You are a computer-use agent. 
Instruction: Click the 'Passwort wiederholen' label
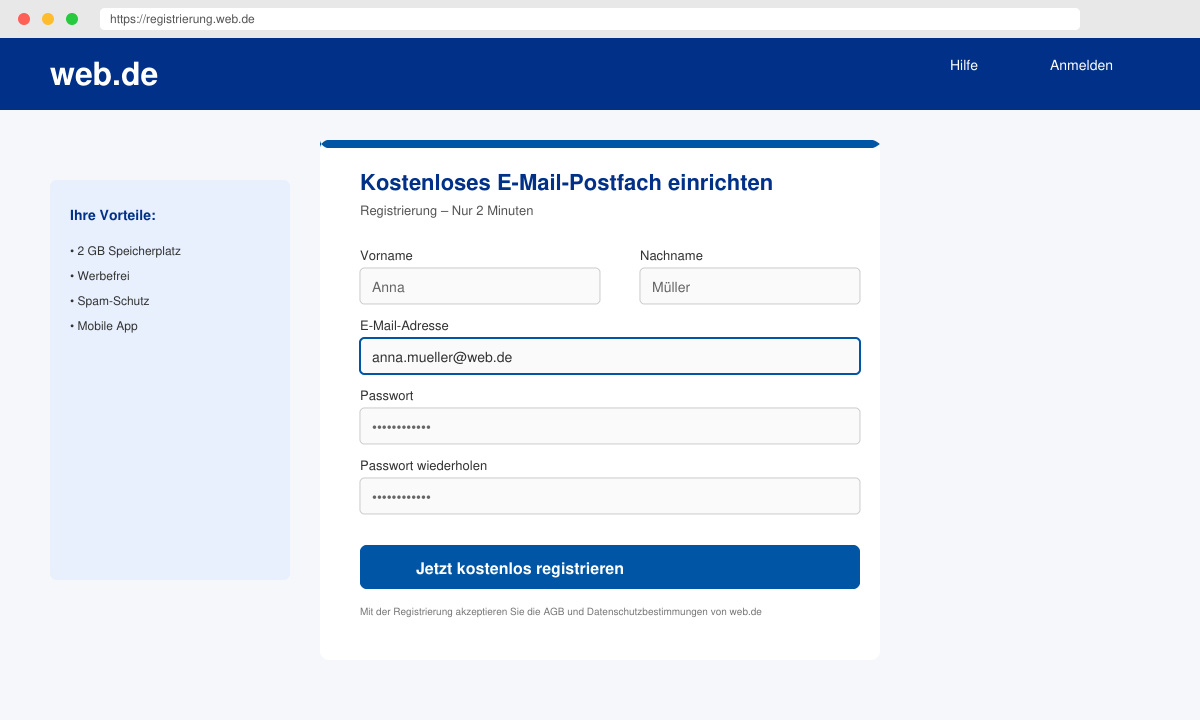pos(424,466)
